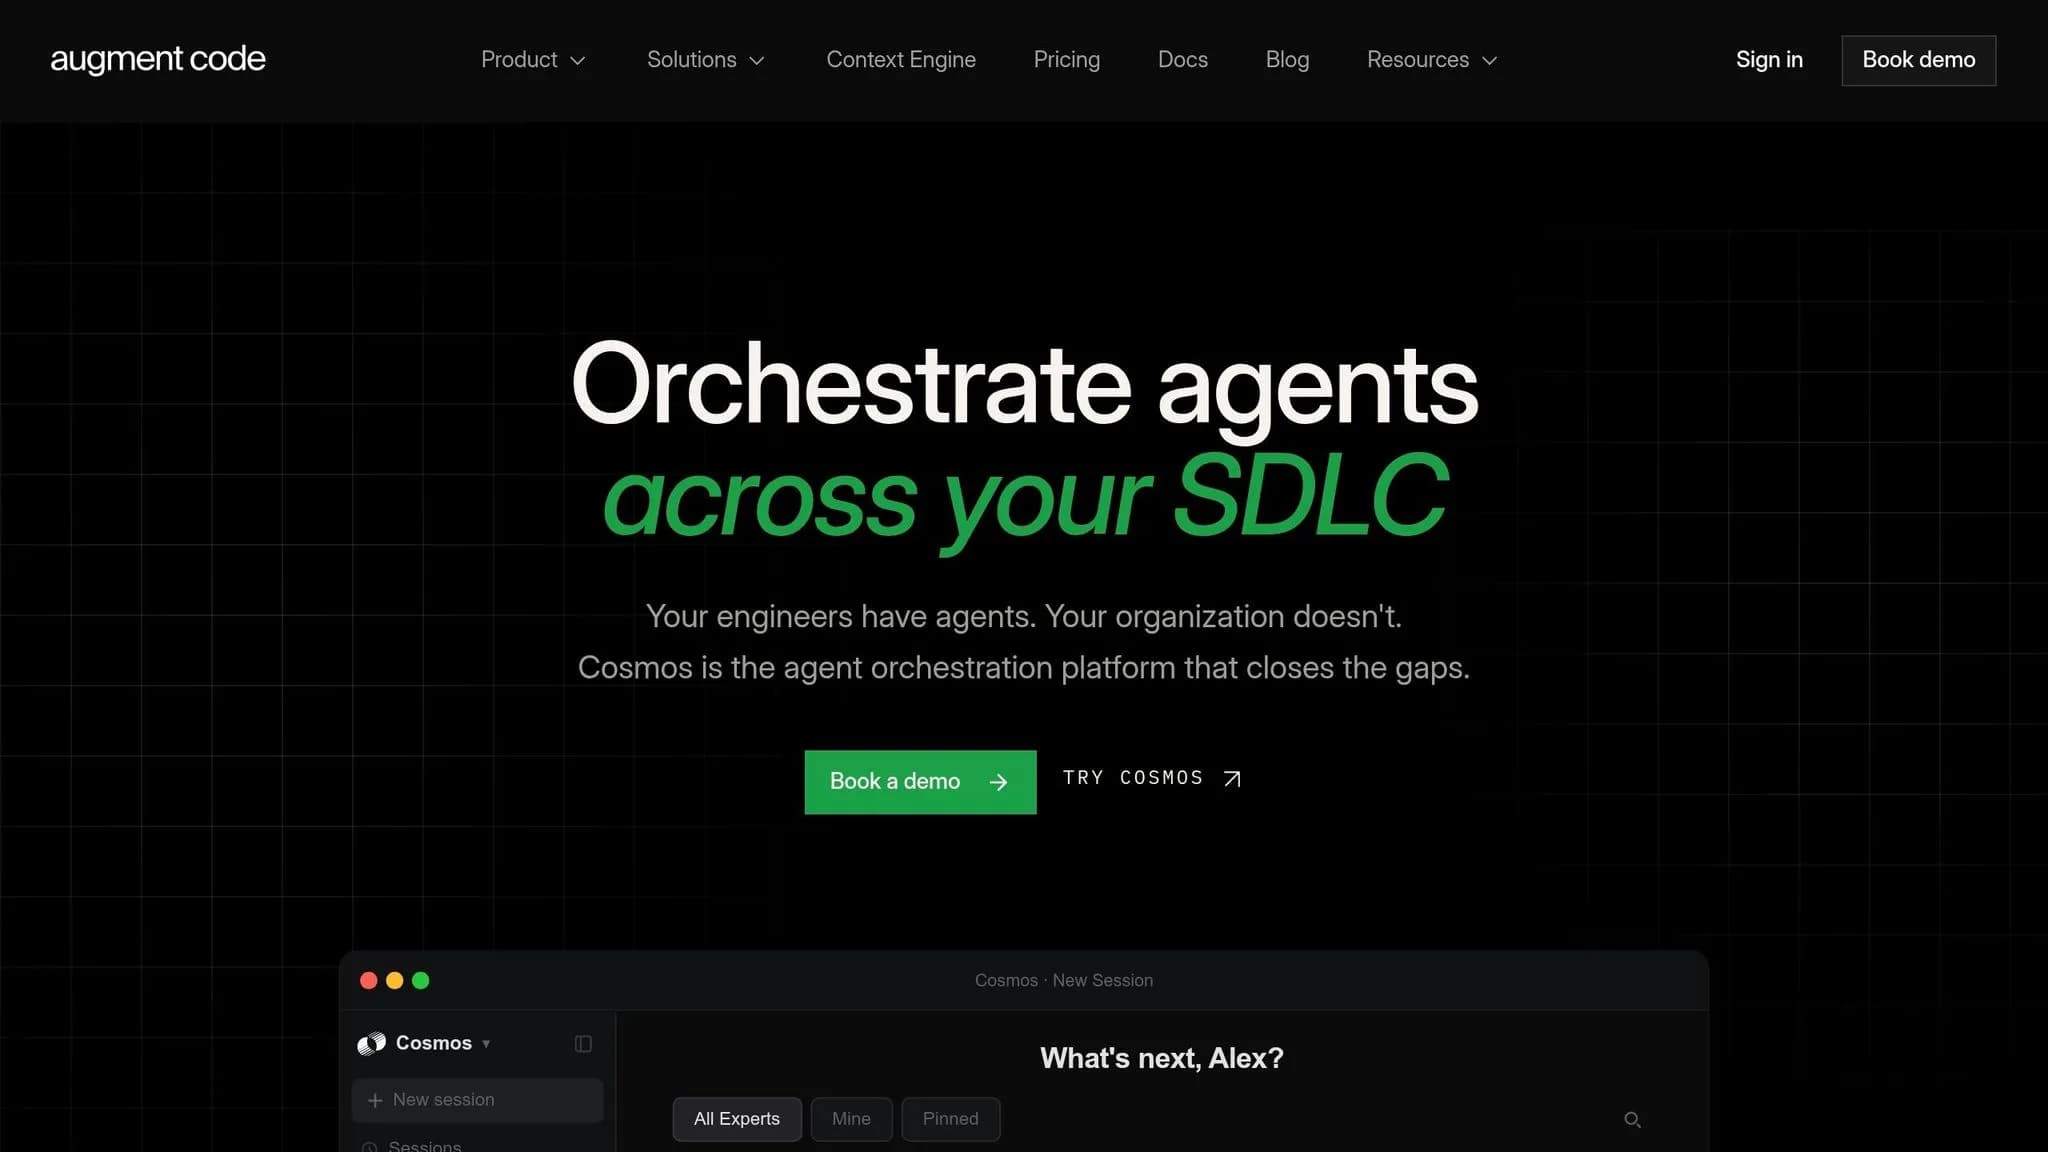The height and width of the screenshot is (1152, 2048).
Task: Toggle the sidebar panel icon
Action: (583, 1044)
